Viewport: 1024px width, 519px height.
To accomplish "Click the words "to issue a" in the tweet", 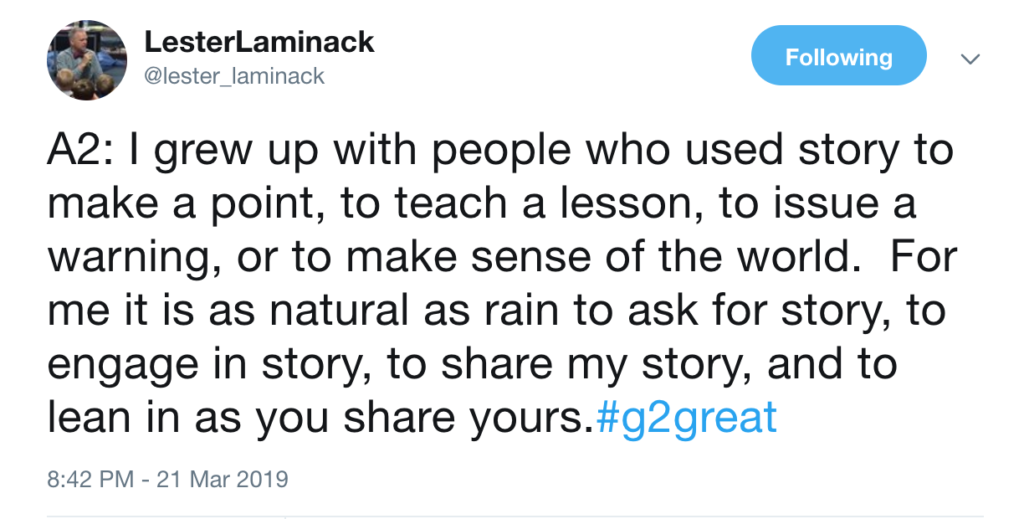I will point(818,204).
